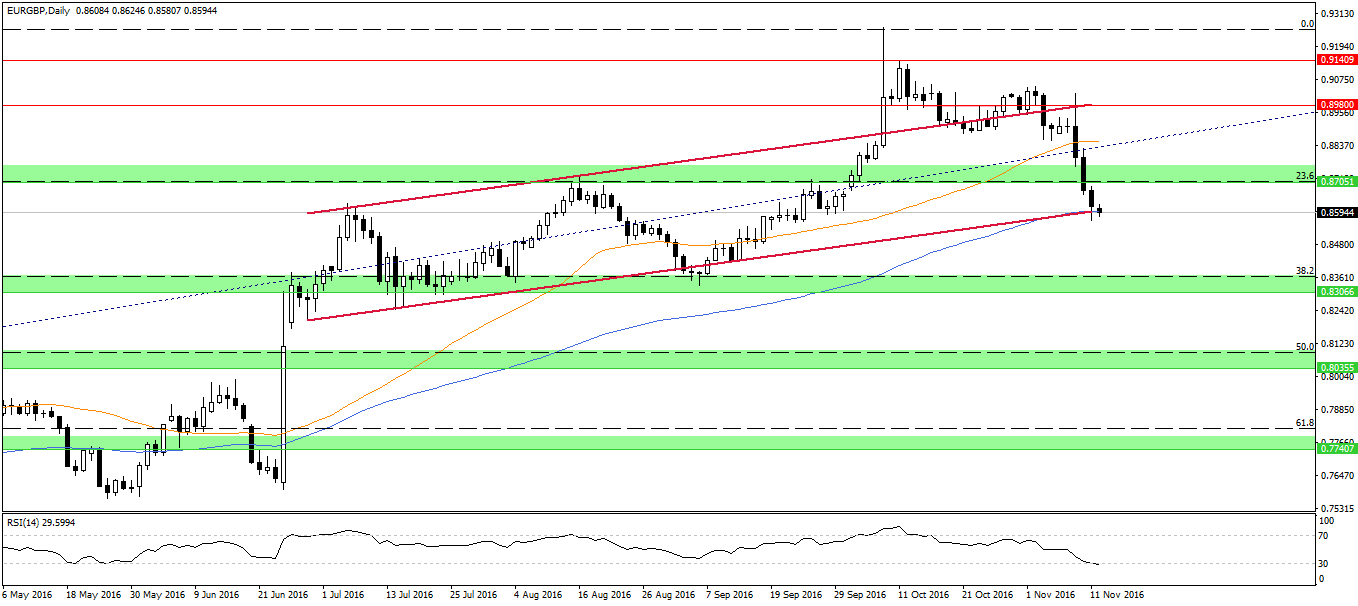
Task: Click the 21 Jun 2016 date label
Action: (x=283, y=594)
